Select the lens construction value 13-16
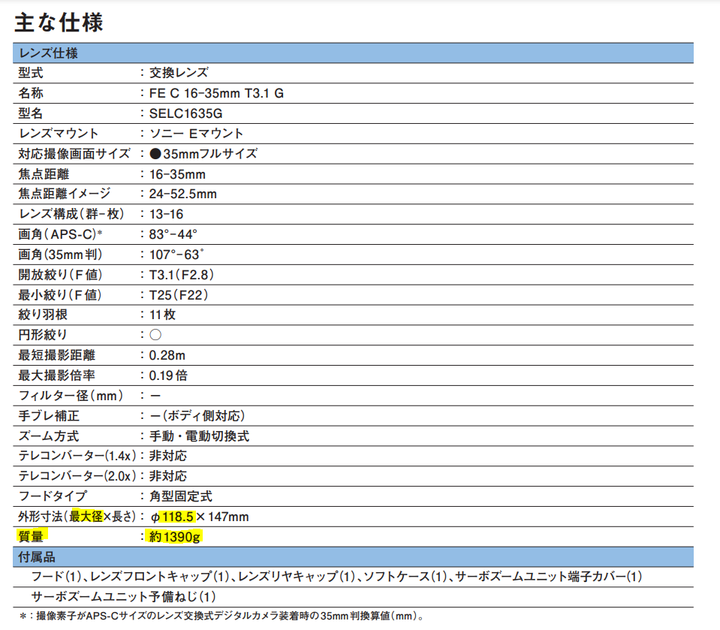Viewport: 720px width, 630px height. click(x=166, y=214)
